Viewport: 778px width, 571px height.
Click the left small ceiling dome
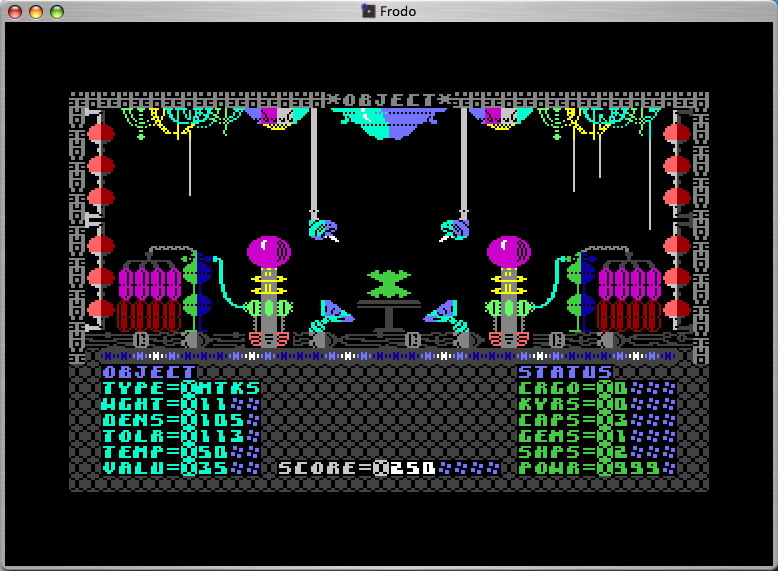click(x=276, y=119)
